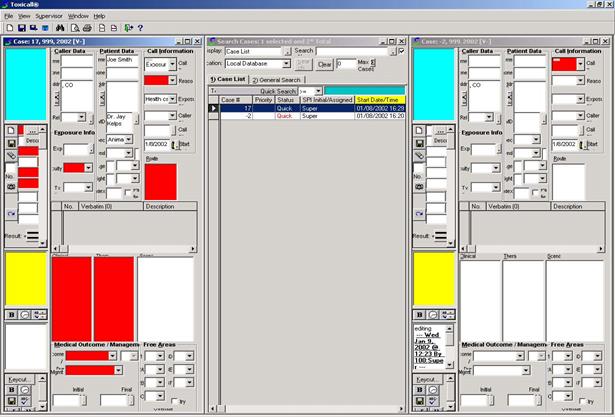The height and width of the screenshot is (417, 615).
Task: Toggle checkbox at Search Cases top right
Action: coord(401,50)
